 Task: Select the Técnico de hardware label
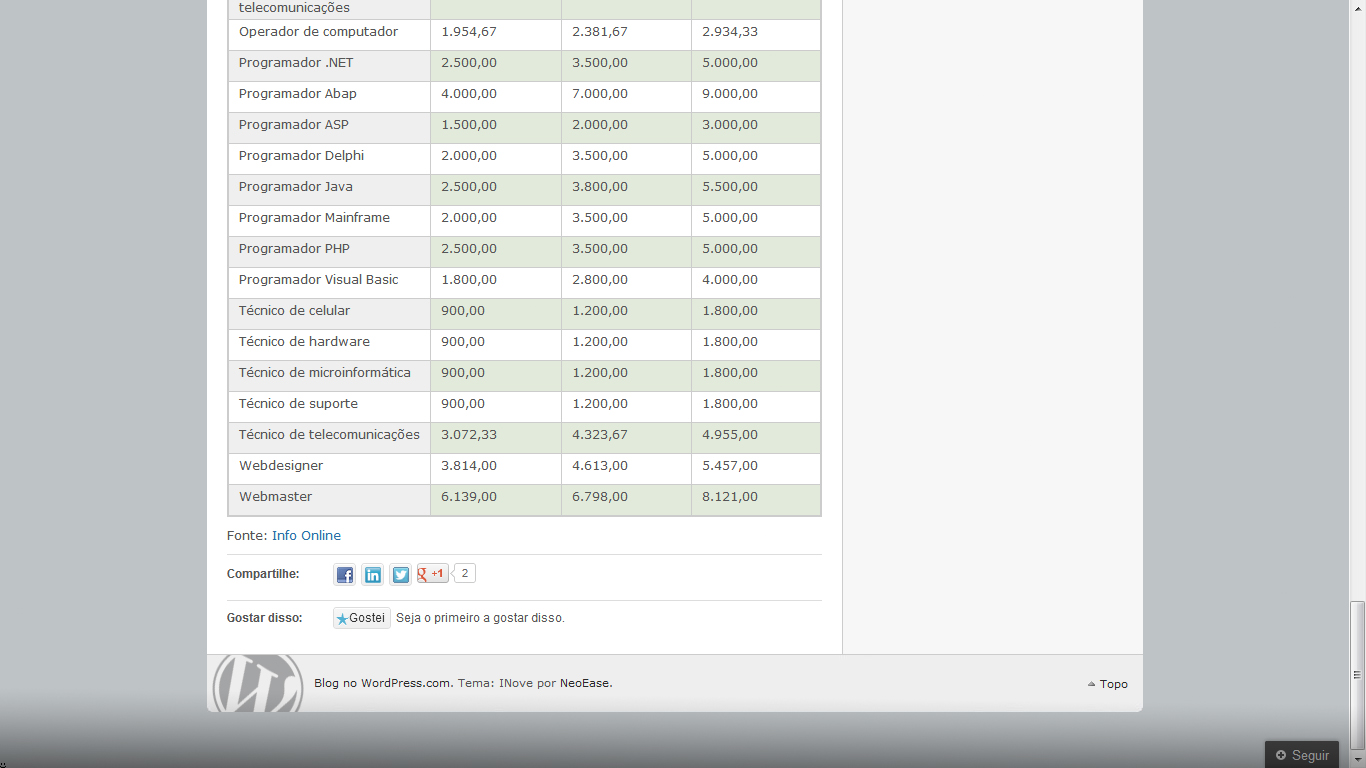coord(304,342)
